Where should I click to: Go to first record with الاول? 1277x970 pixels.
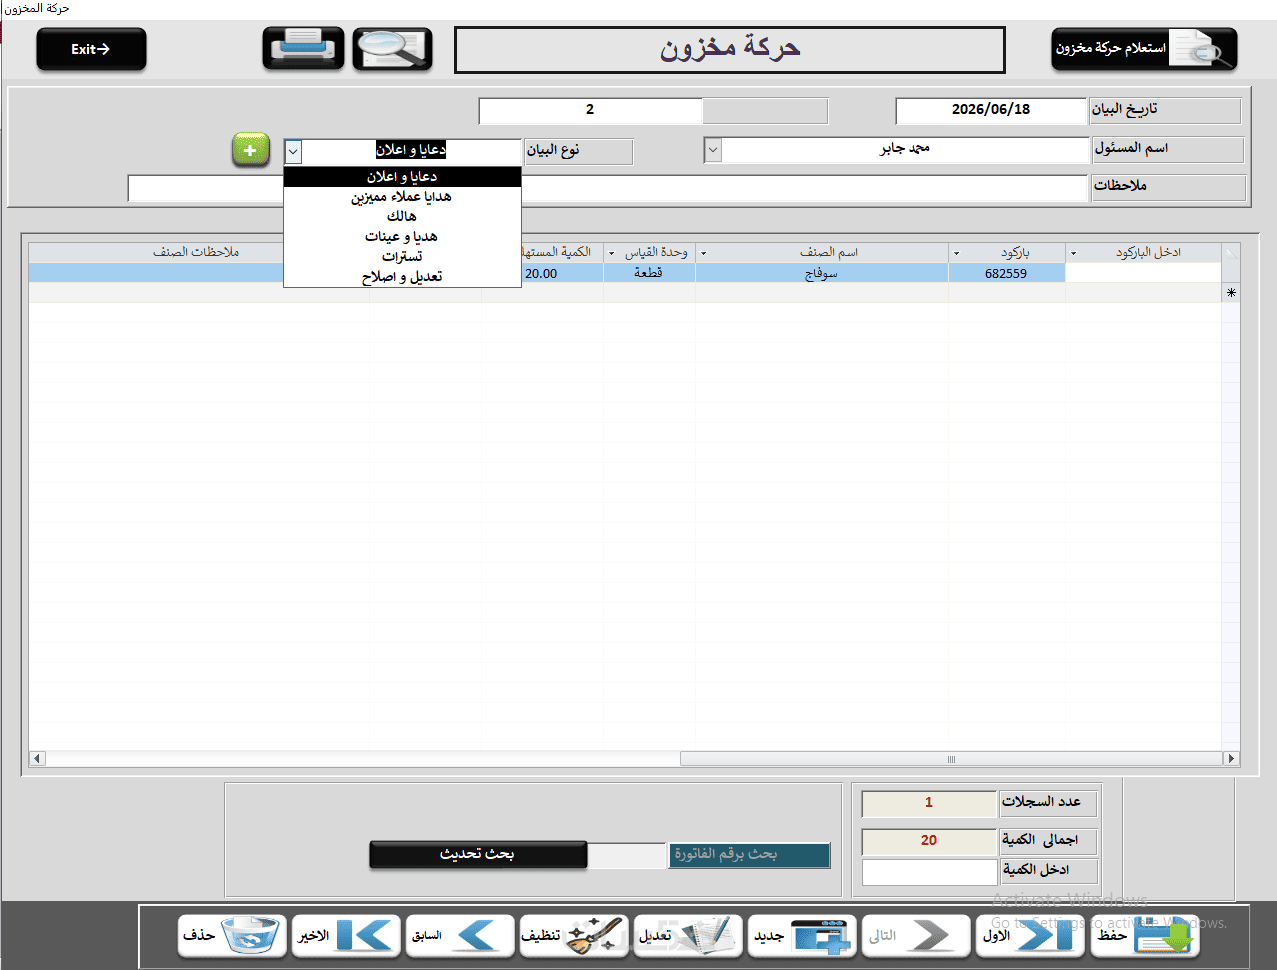pyautogui.click(x=1029, y=936)
